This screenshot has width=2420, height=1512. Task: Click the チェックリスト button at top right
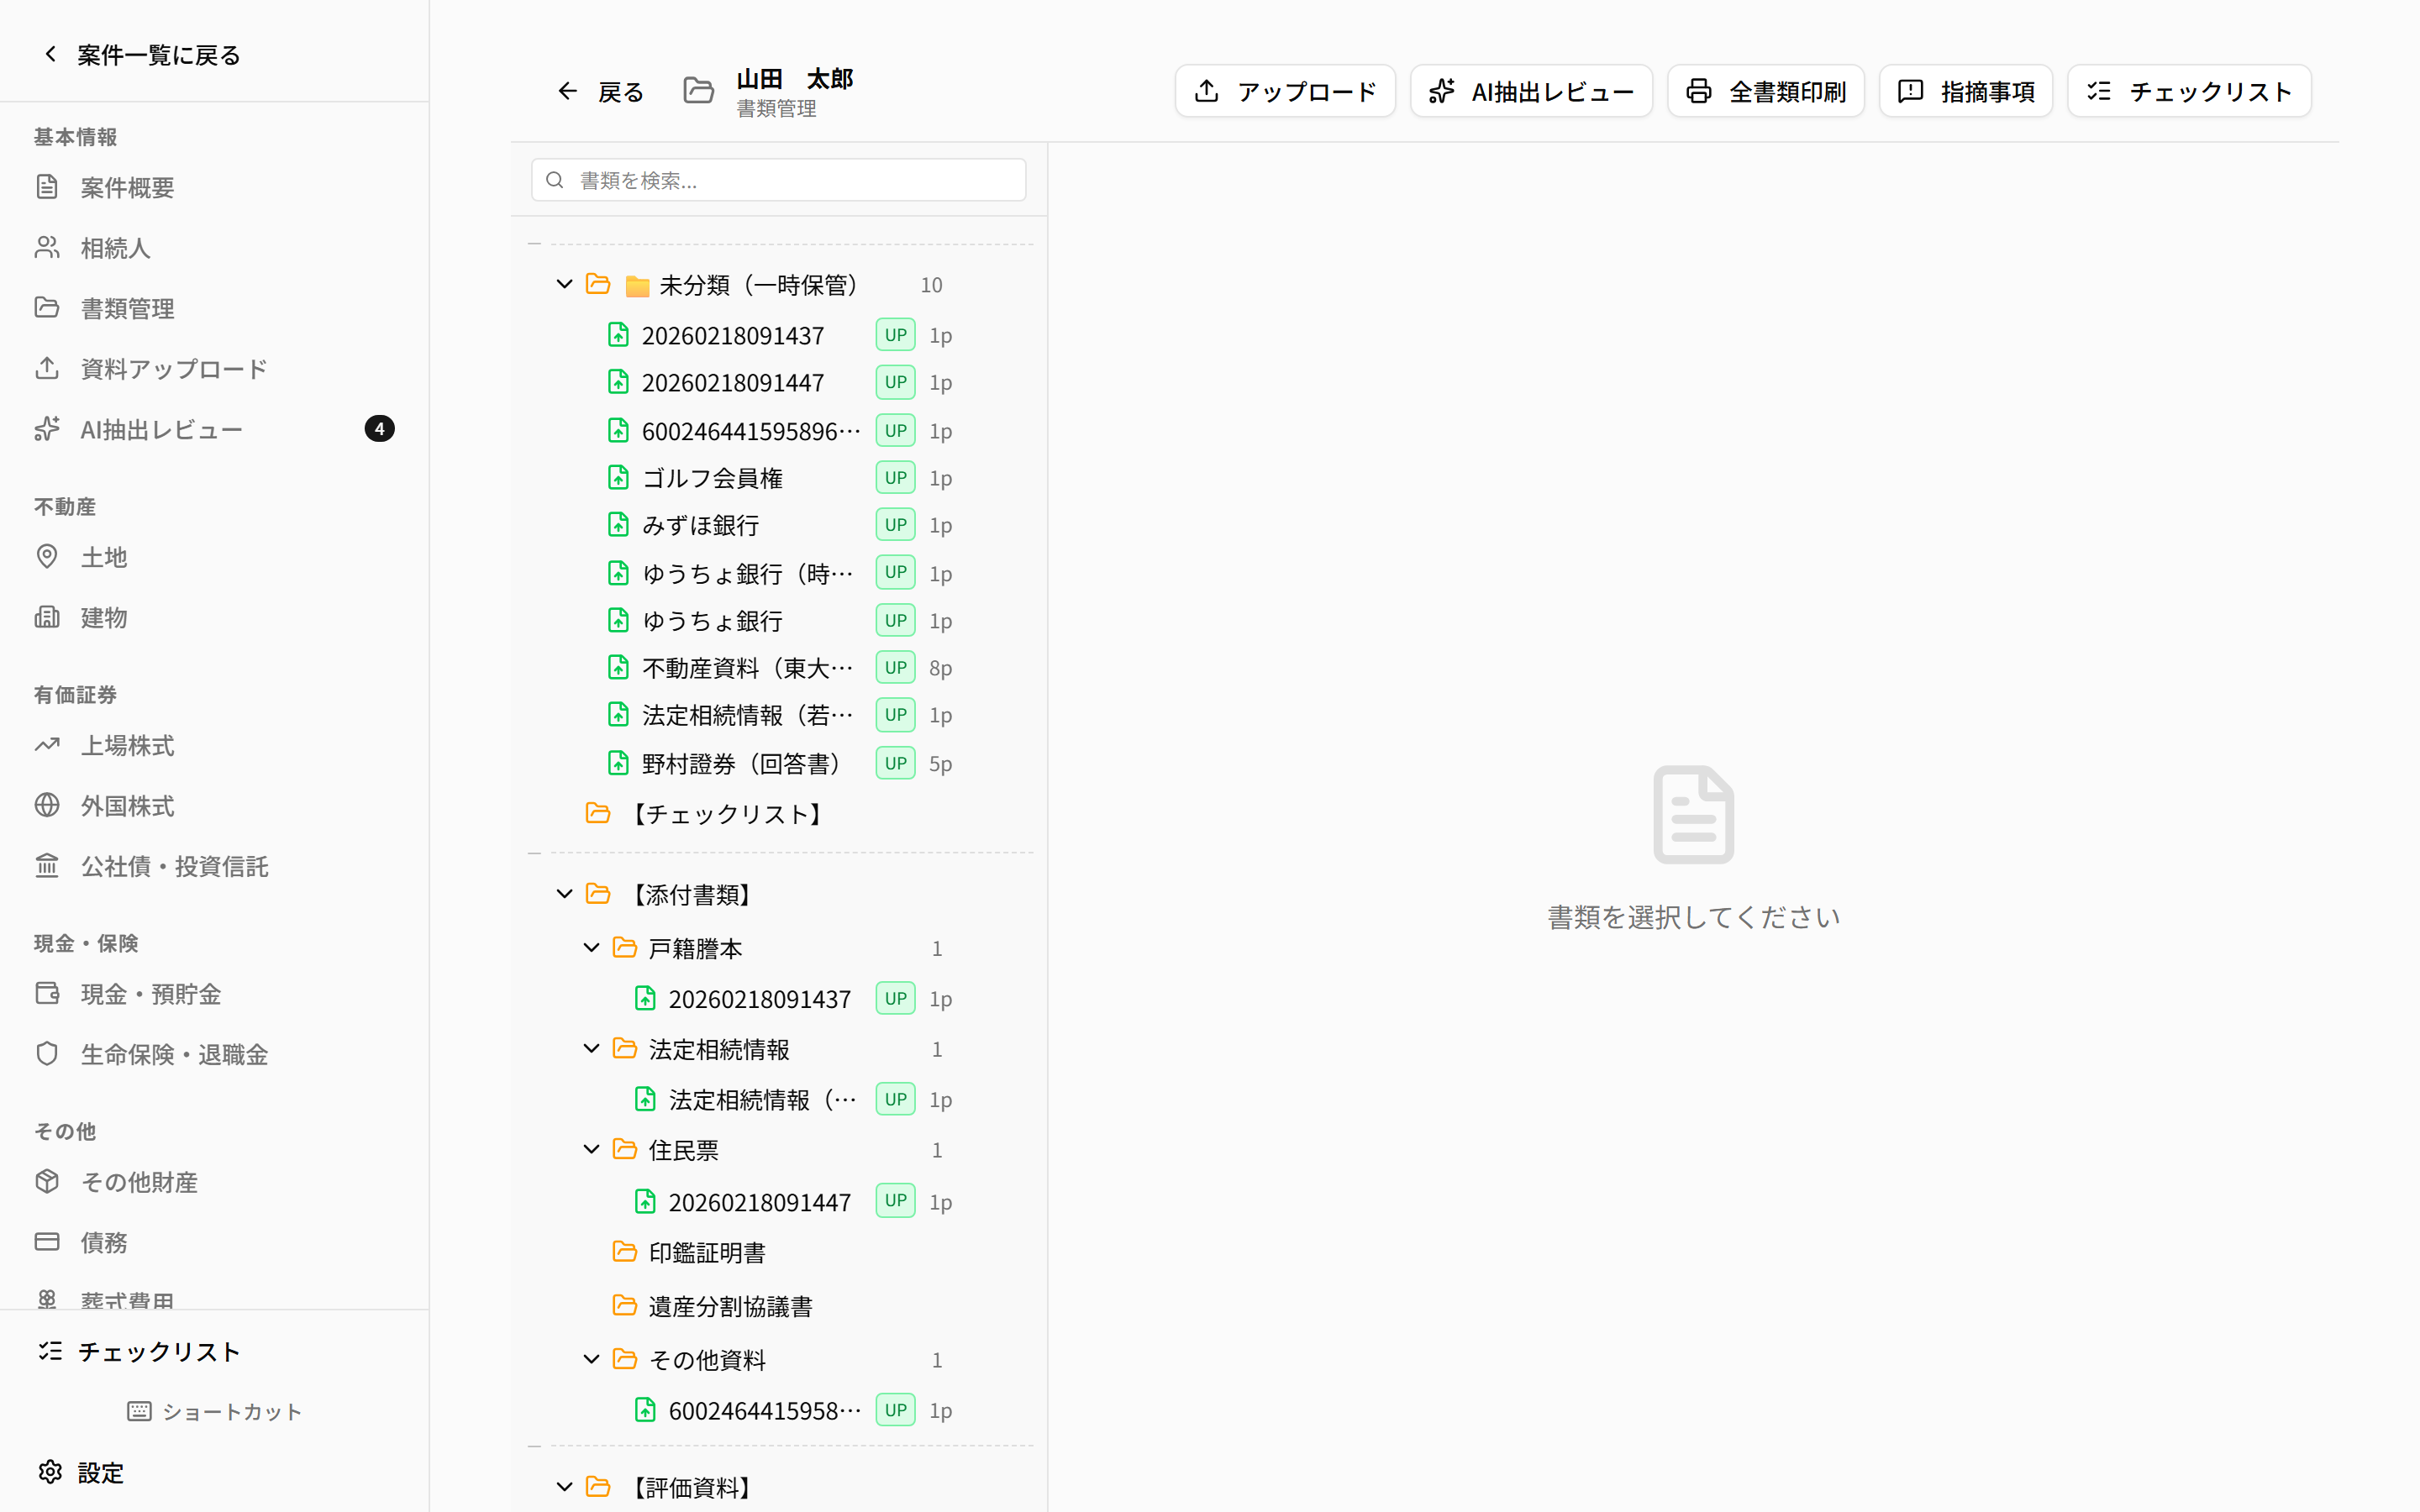2188,90
